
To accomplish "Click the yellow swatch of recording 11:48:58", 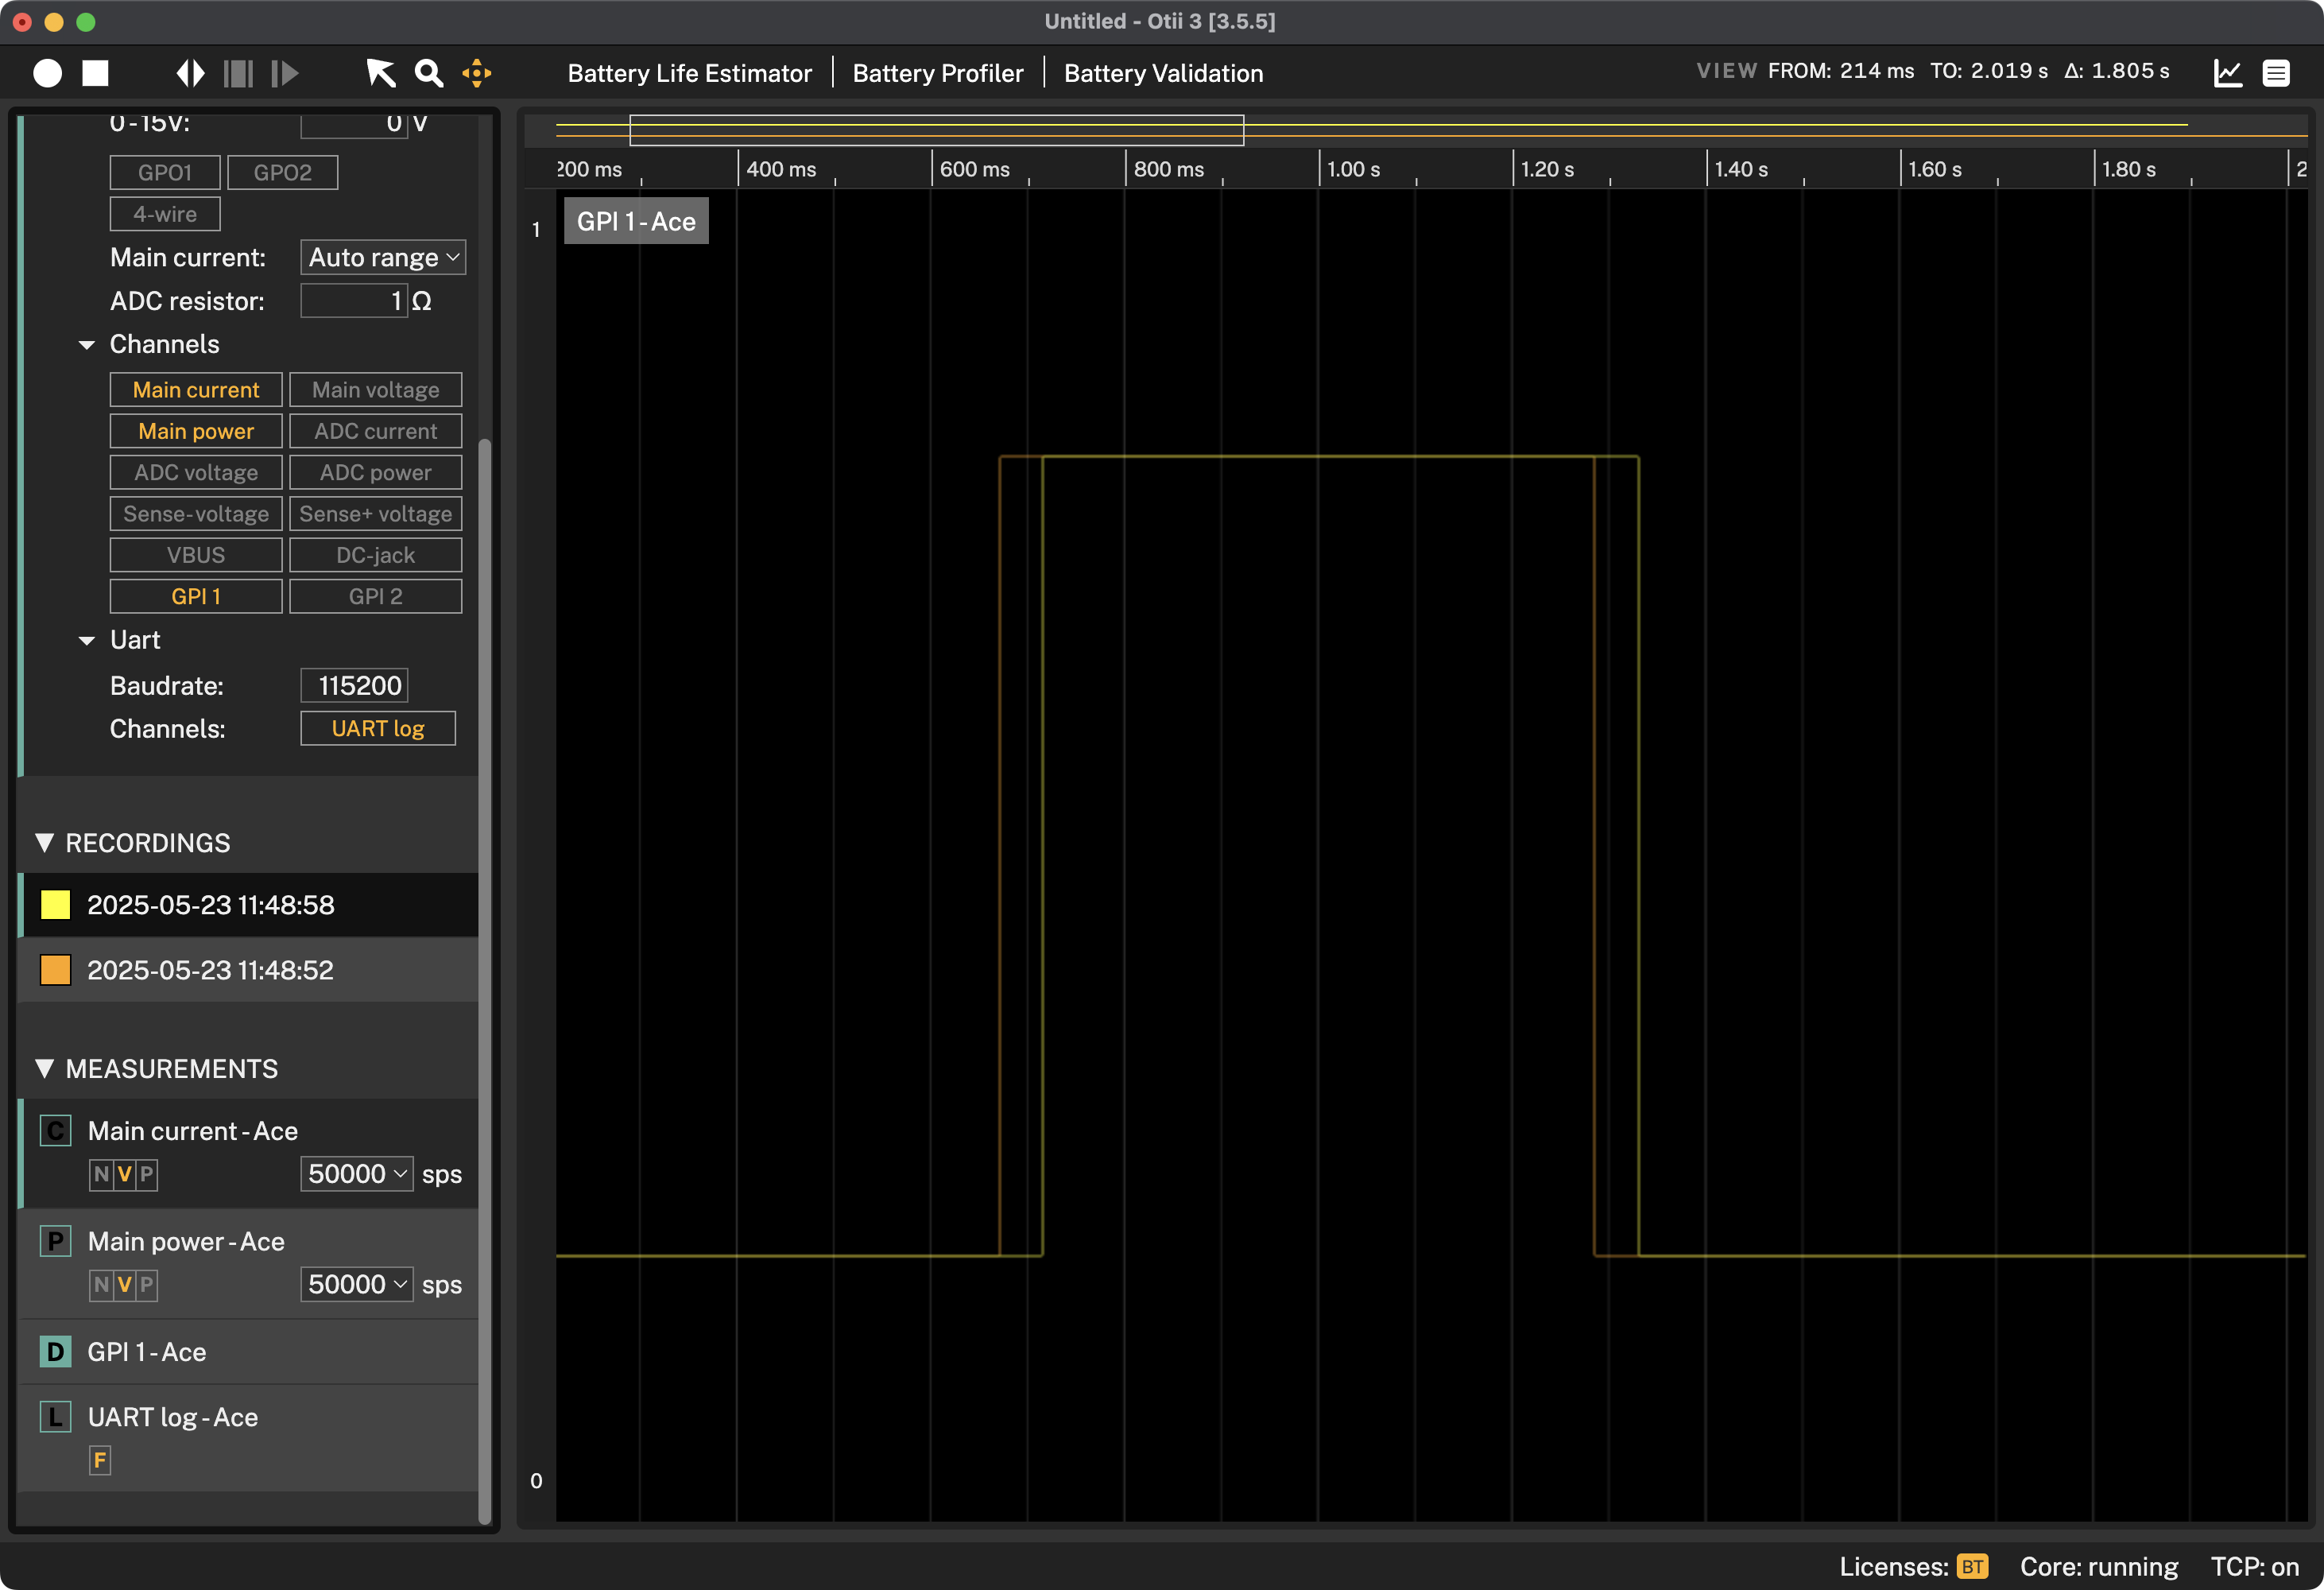I will coord(55,905).
